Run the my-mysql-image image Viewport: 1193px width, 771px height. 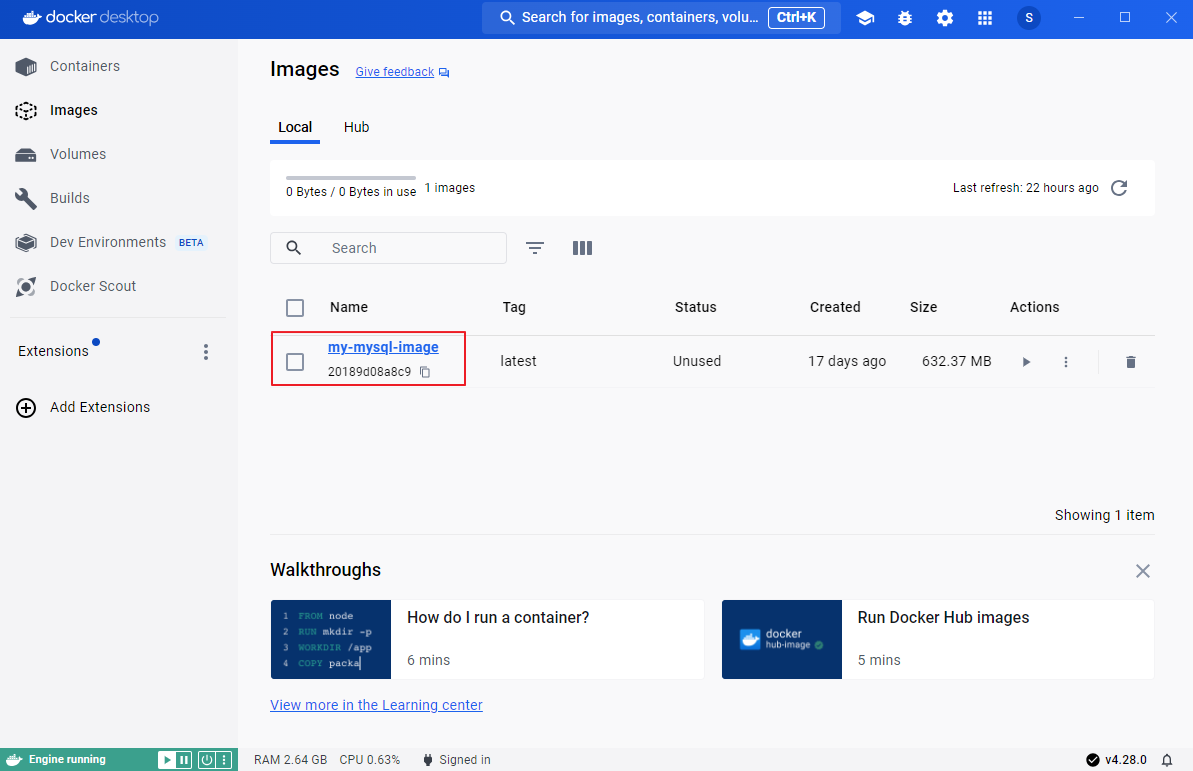pos(1026,362)
